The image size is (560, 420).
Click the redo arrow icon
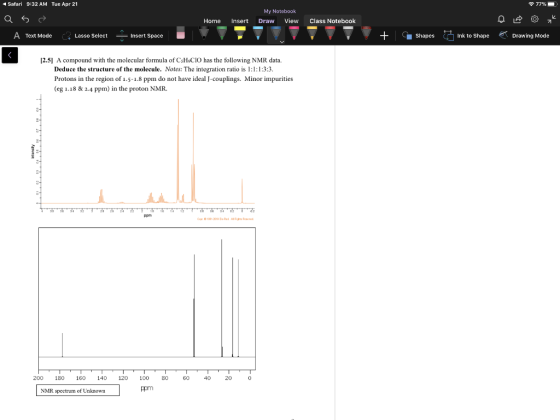click(42, 19)
